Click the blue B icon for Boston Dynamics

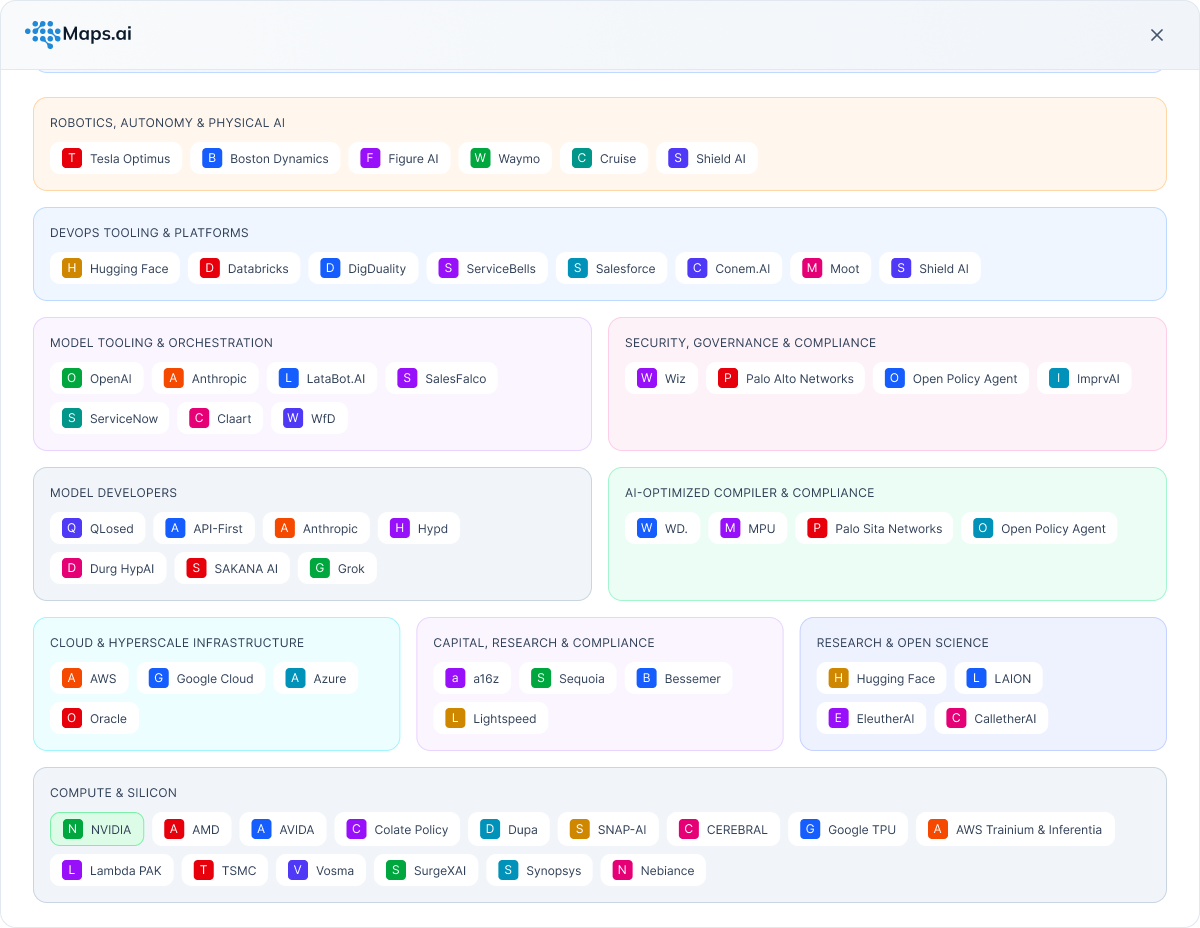pos(211,158)
